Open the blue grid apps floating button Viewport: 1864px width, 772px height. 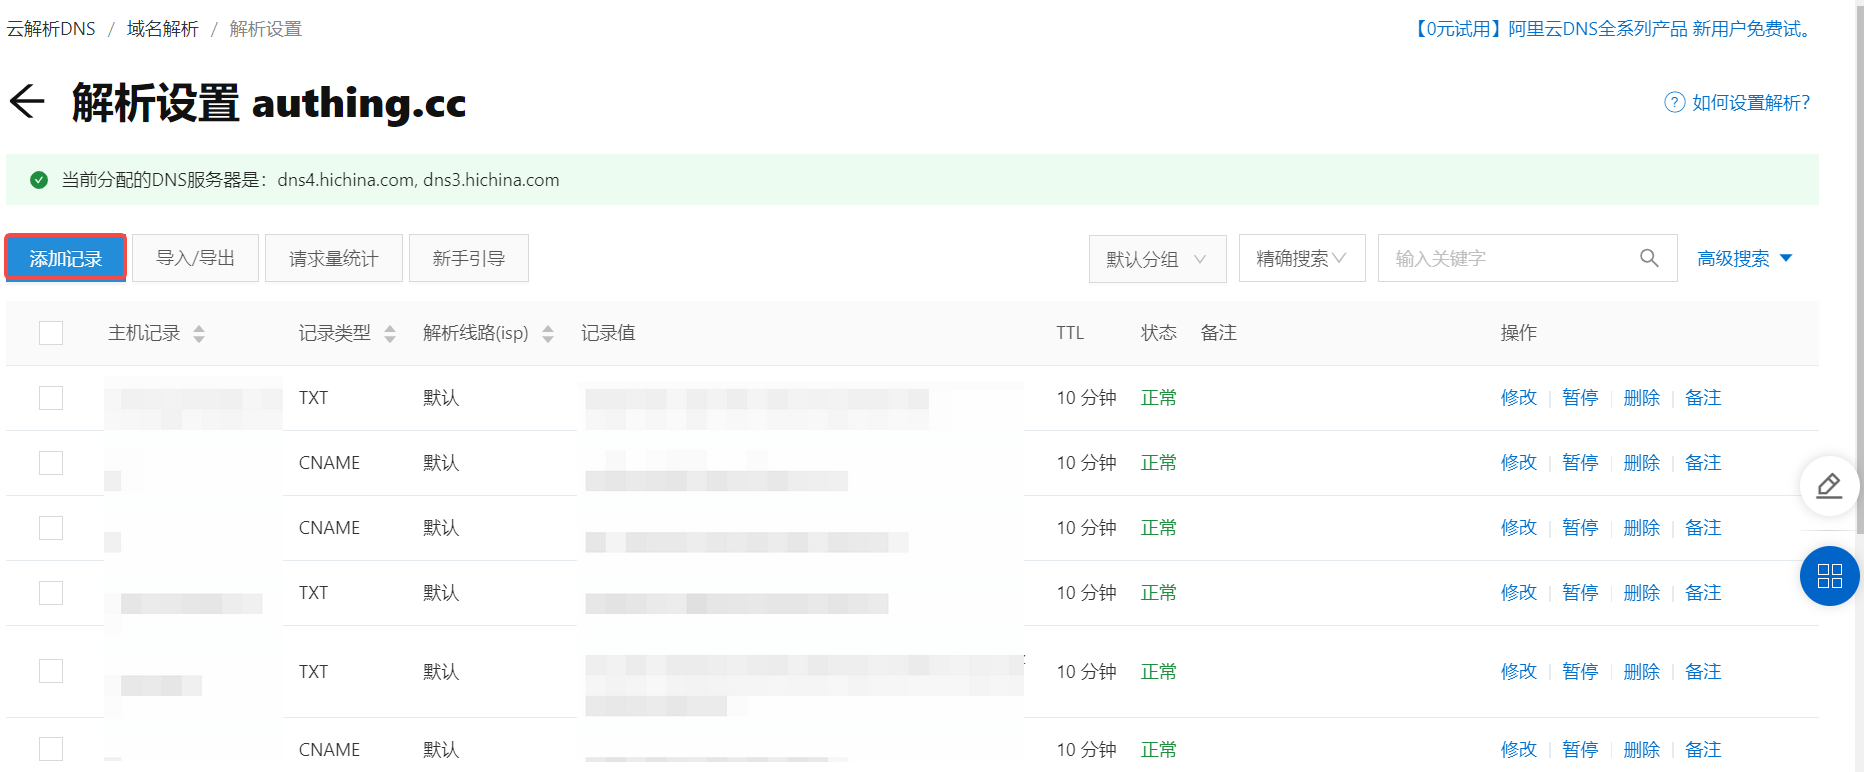[x=1829, y=576]
